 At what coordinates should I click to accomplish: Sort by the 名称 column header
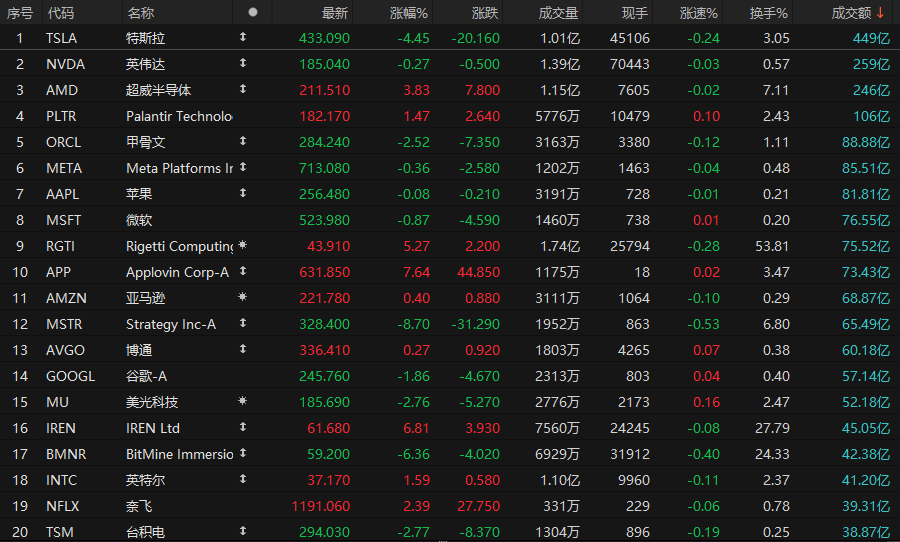pos(141,13)
